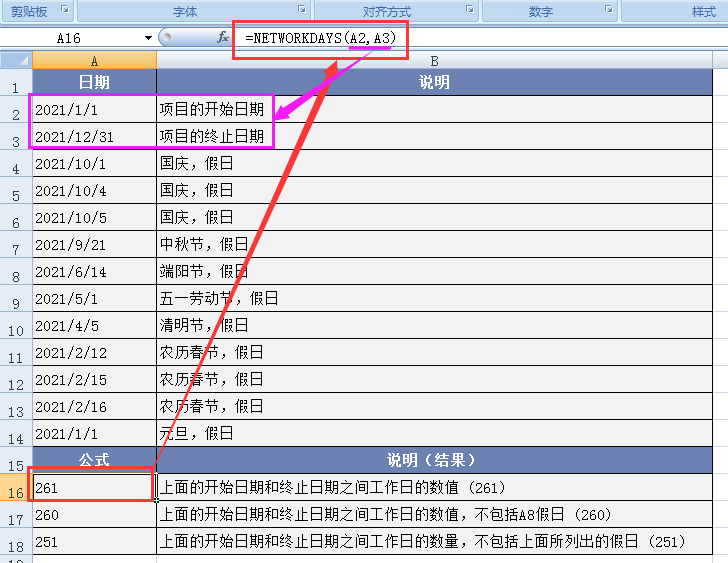Select cell A2 containing 2021/1/1

[x=94, y=110]
